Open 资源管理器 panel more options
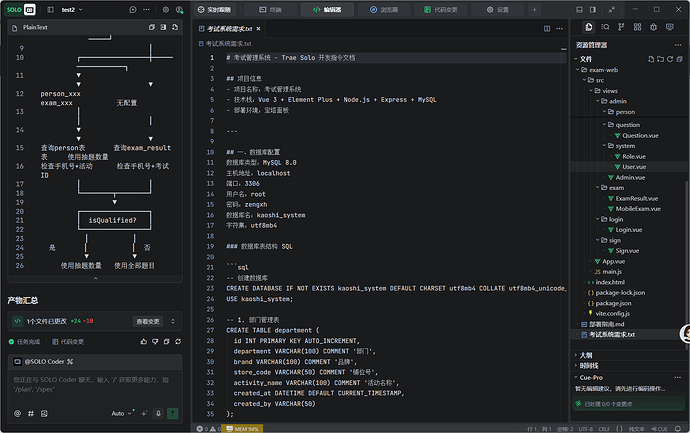Screen dimensions: 690x433 click(x=678, y=45)
